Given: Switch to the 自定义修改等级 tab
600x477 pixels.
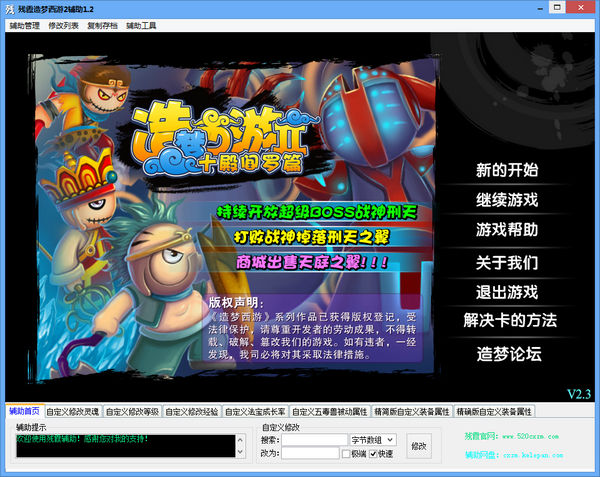Looking at the screenshot, I should (132, 412).
